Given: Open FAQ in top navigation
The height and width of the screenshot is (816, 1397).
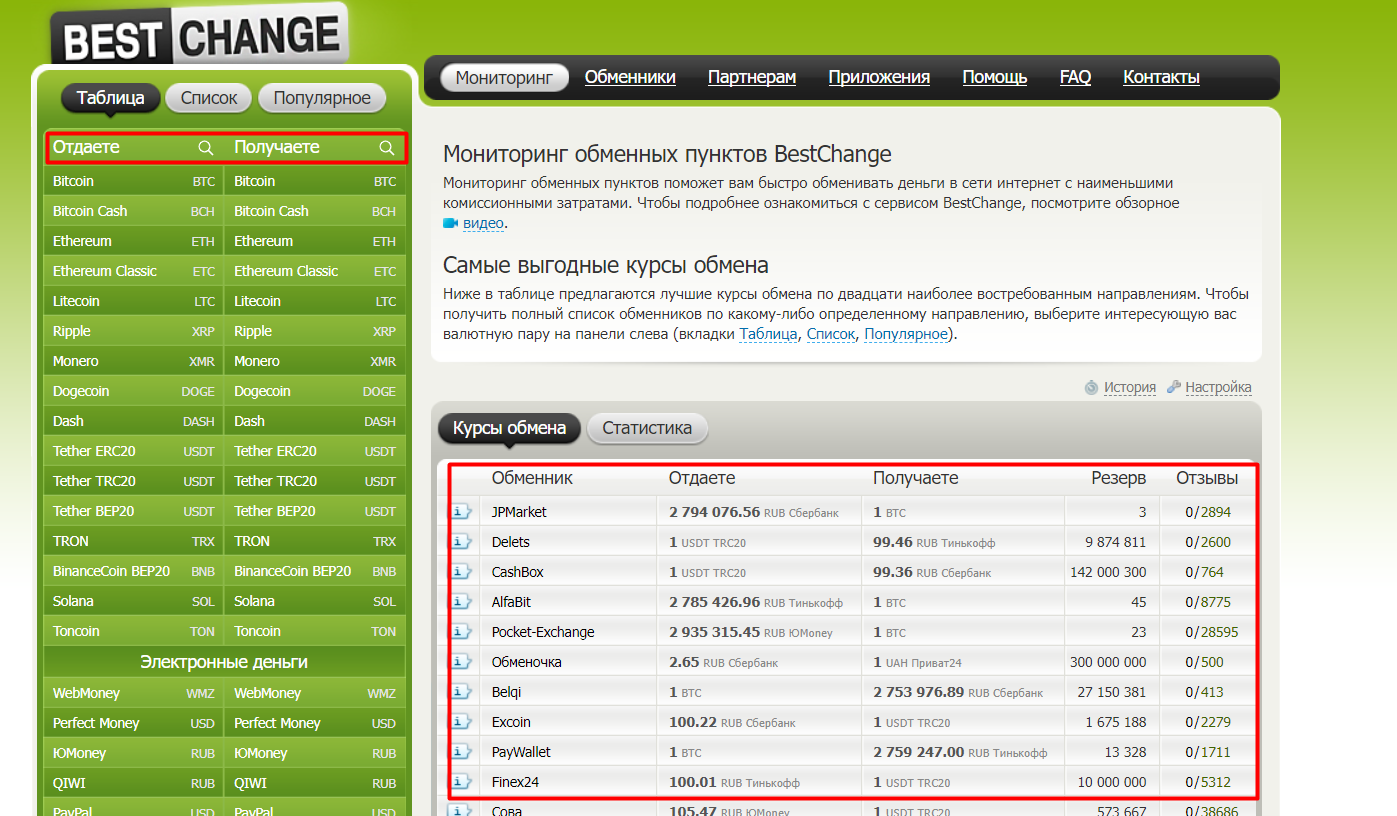Looking at the screenshot, I should [x=1075, y=77].
